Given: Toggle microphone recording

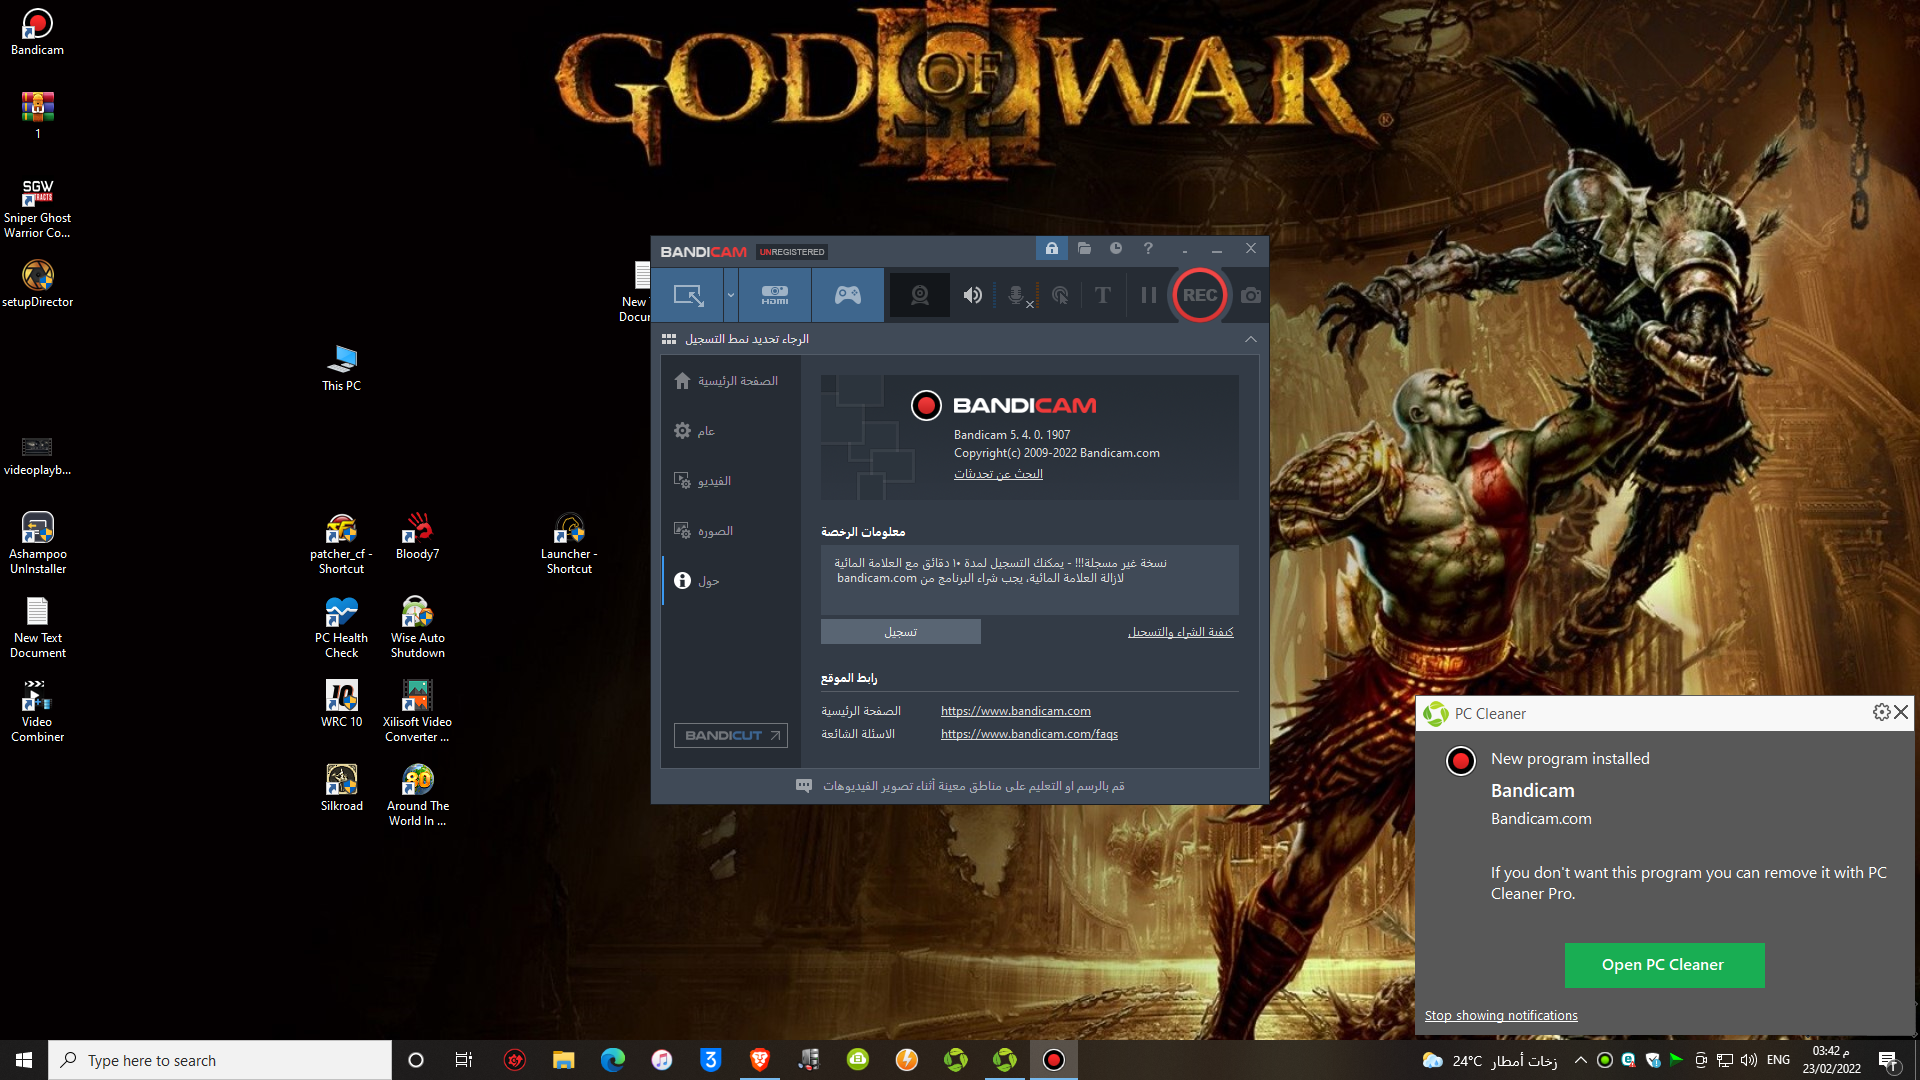Looking at the screenshot, I should click(1017, 295).
